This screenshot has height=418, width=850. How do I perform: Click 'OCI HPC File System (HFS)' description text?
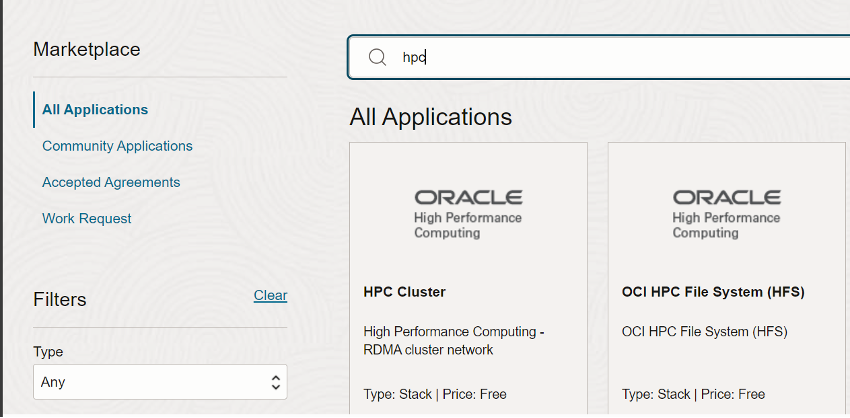tap(704, 331)
